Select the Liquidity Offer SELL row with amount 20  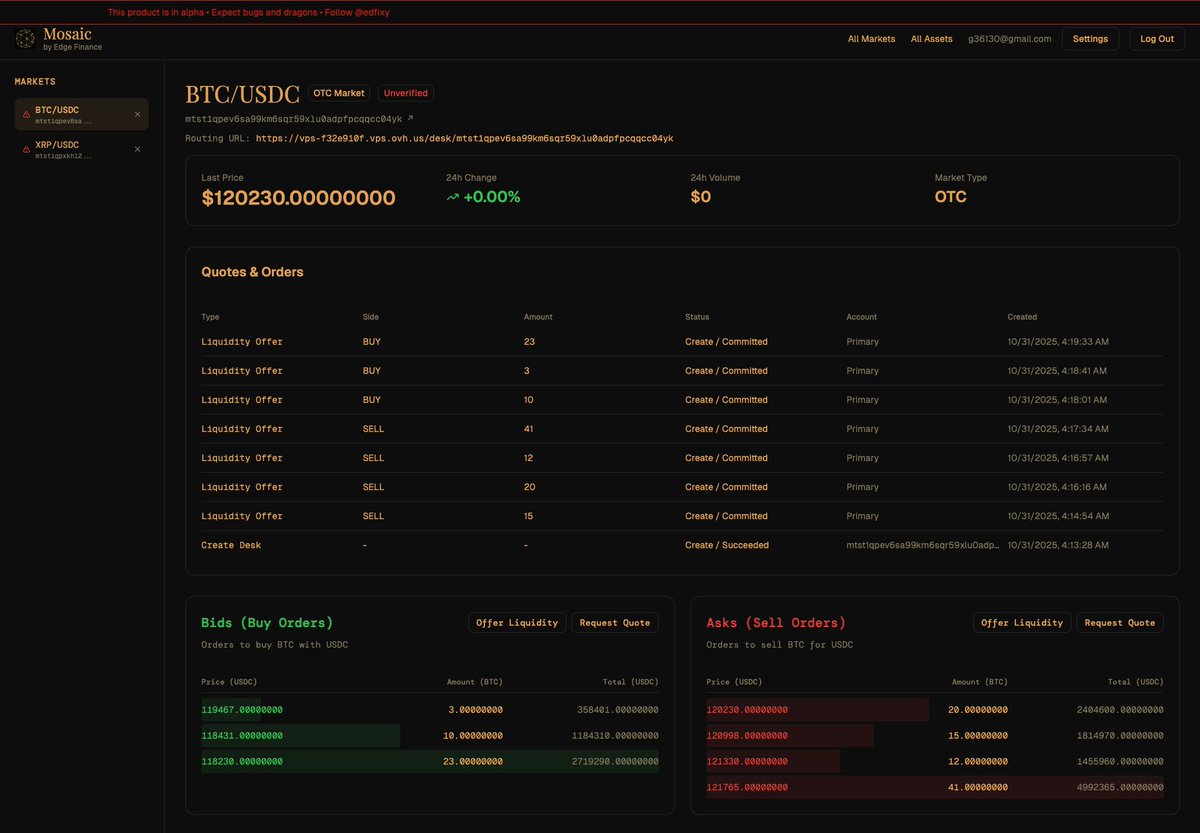pos(682,487)
